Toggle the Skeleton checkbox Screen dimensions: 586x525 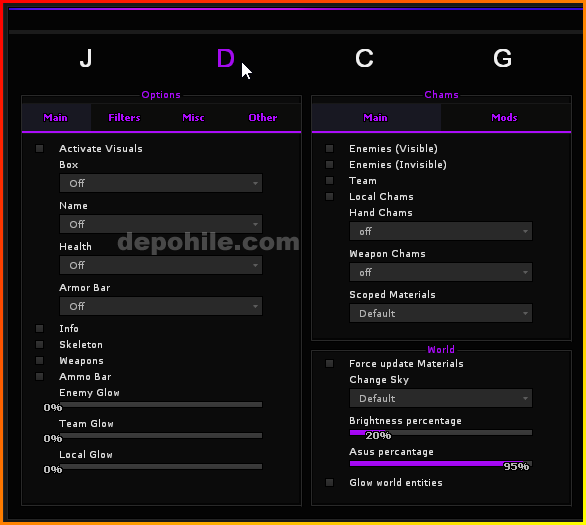(x=39, y=345)
